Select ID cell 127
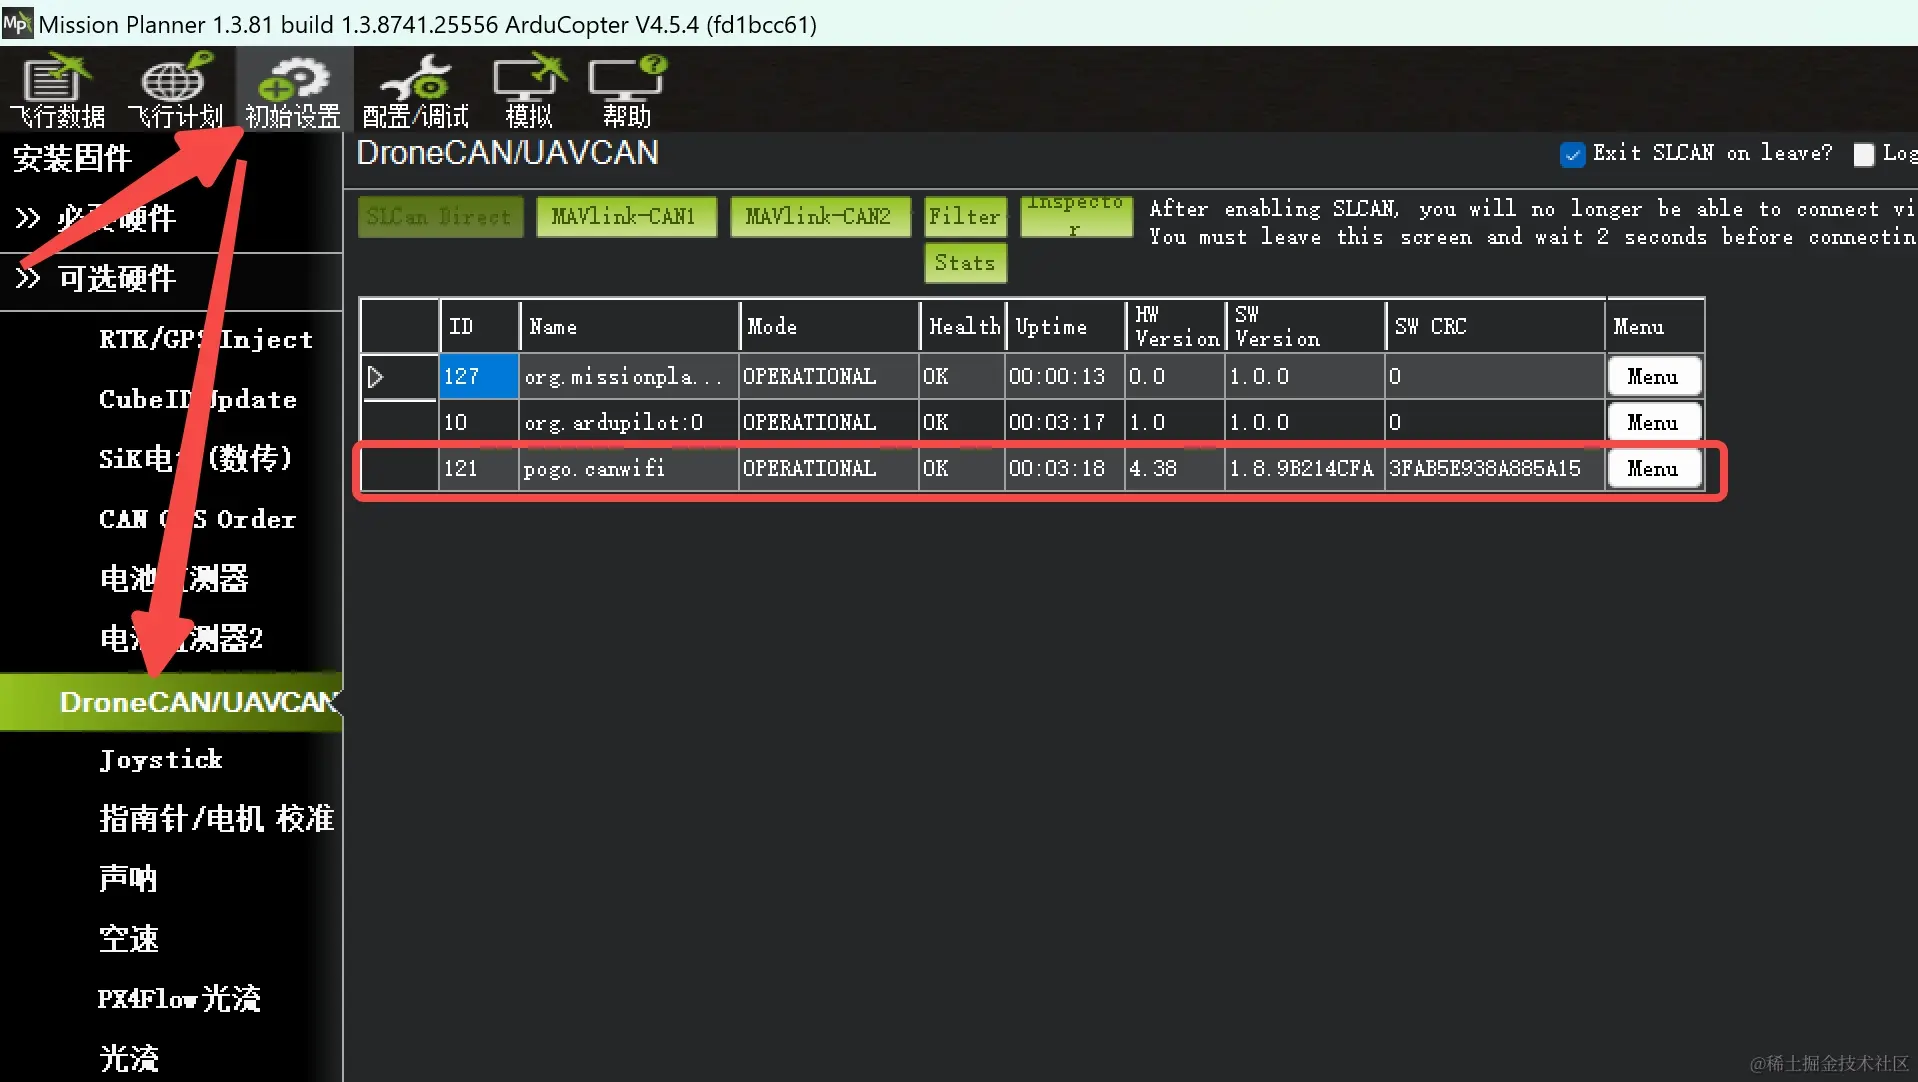This screenshot has height=1082, width=1918. click(x=479, y=377)
